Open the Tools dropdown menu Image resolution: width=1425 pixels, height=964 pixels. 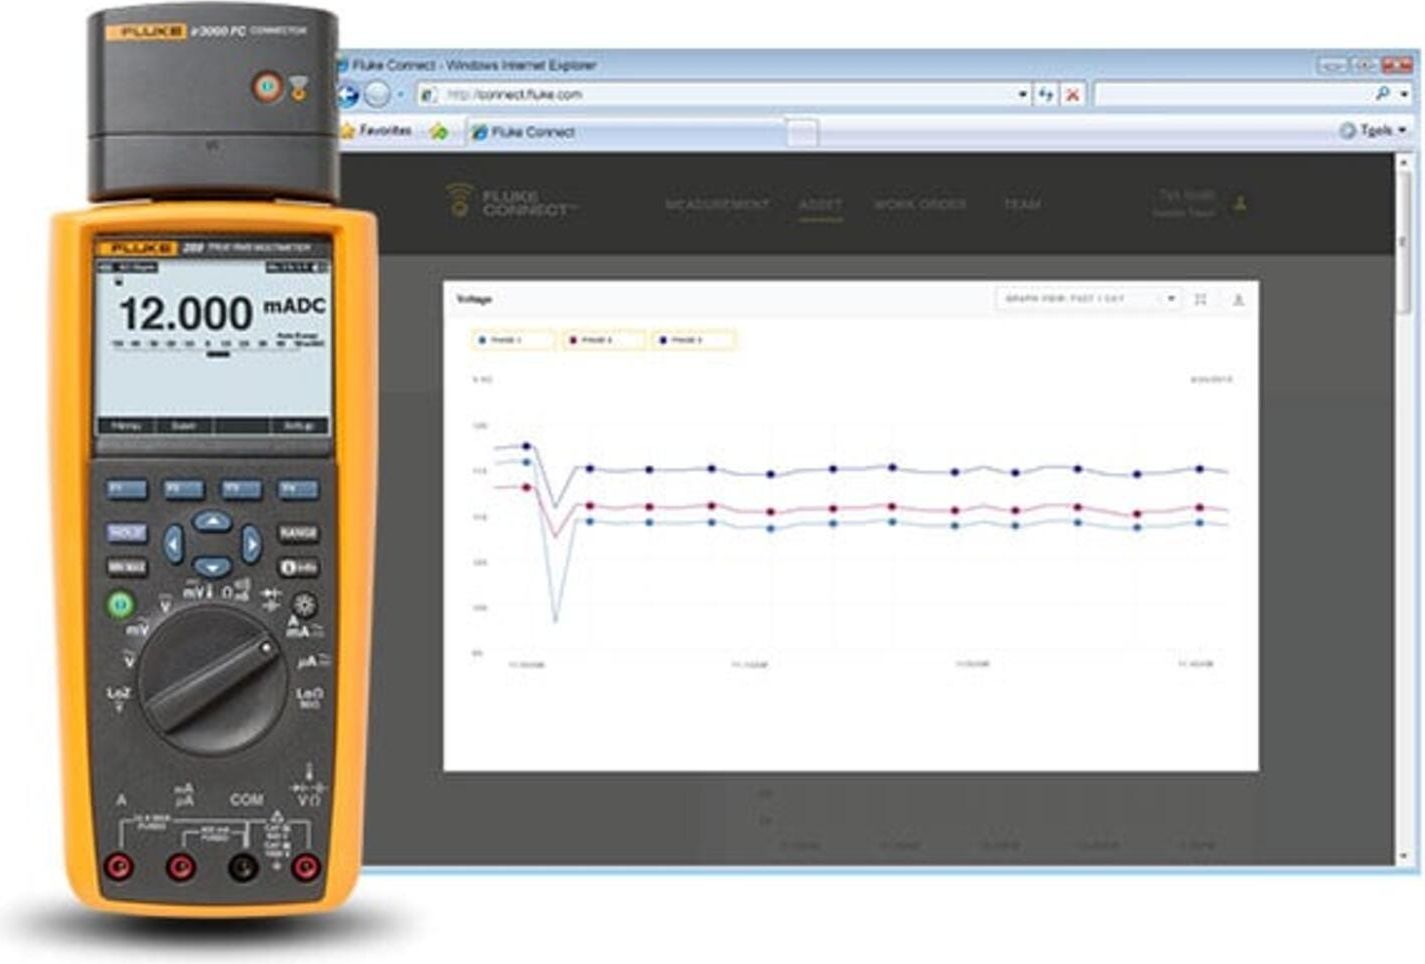click(1373, 130)
